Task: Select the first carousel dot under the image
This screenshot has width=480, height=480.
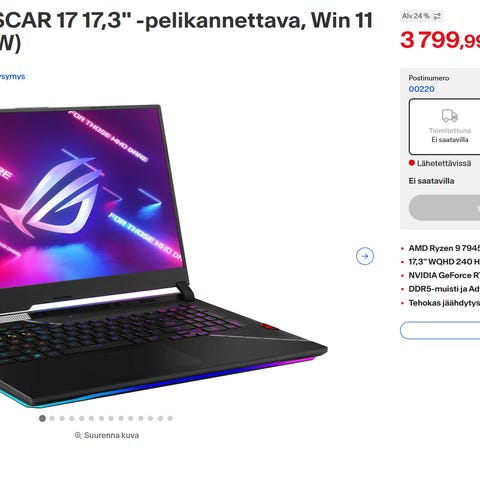Action: click(42, 418)
